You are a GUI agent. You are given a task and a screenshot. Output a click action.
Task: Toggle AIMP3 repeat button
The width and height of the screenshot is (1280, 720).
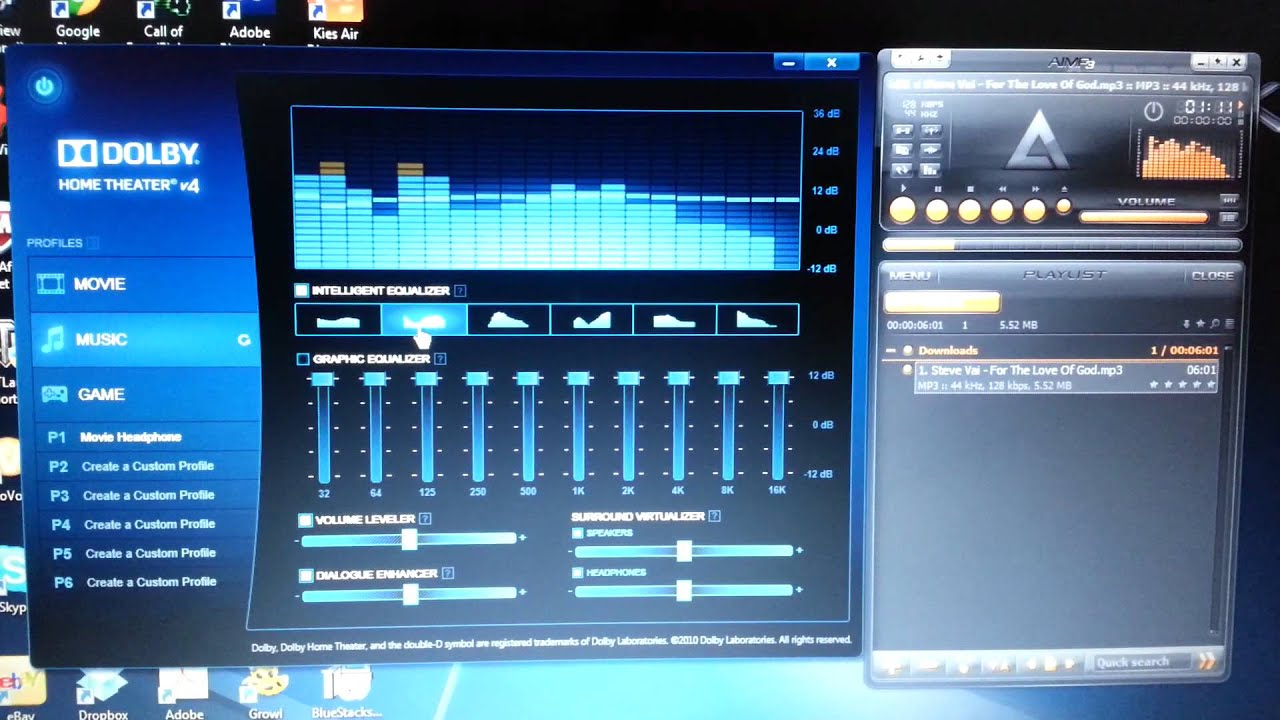(x=903, y=169)
